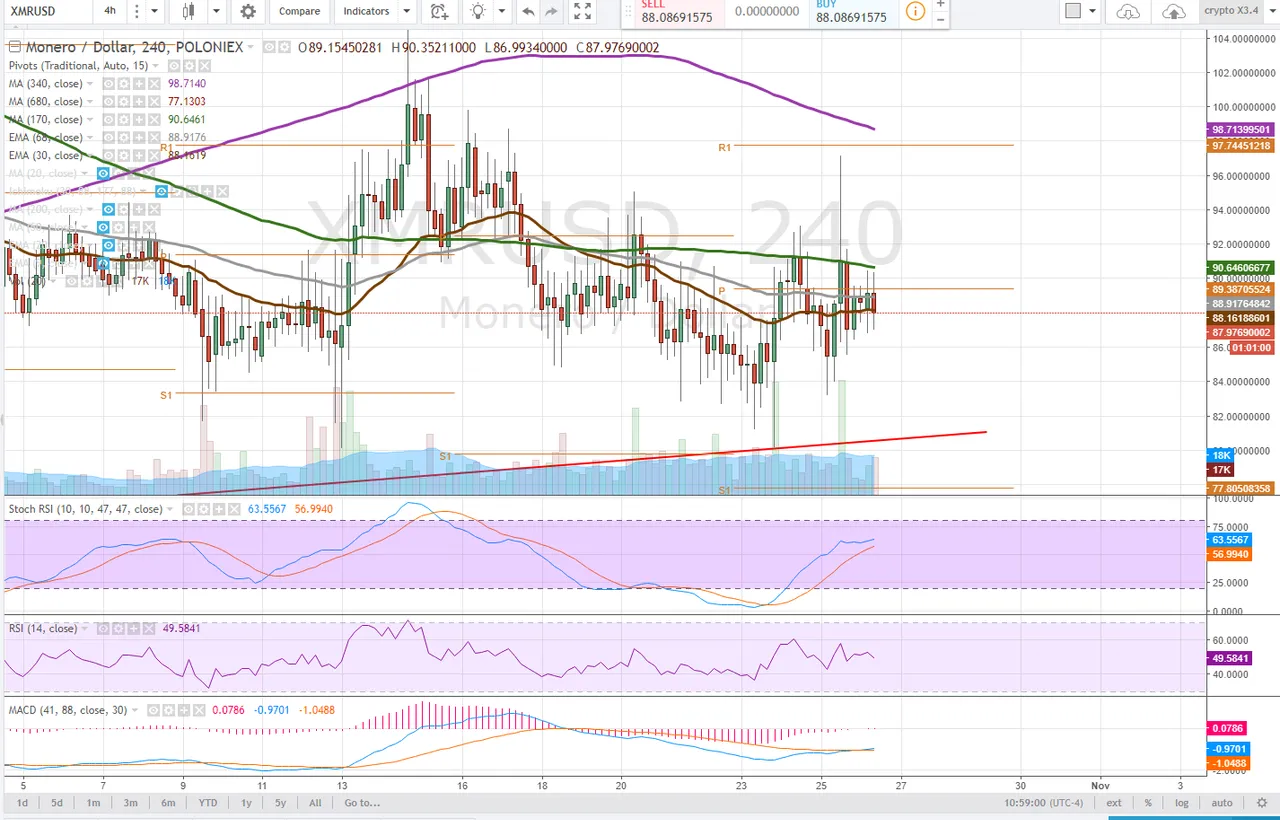
Task: Hide the MA (340, close) line
Action: tap(108, 84)
